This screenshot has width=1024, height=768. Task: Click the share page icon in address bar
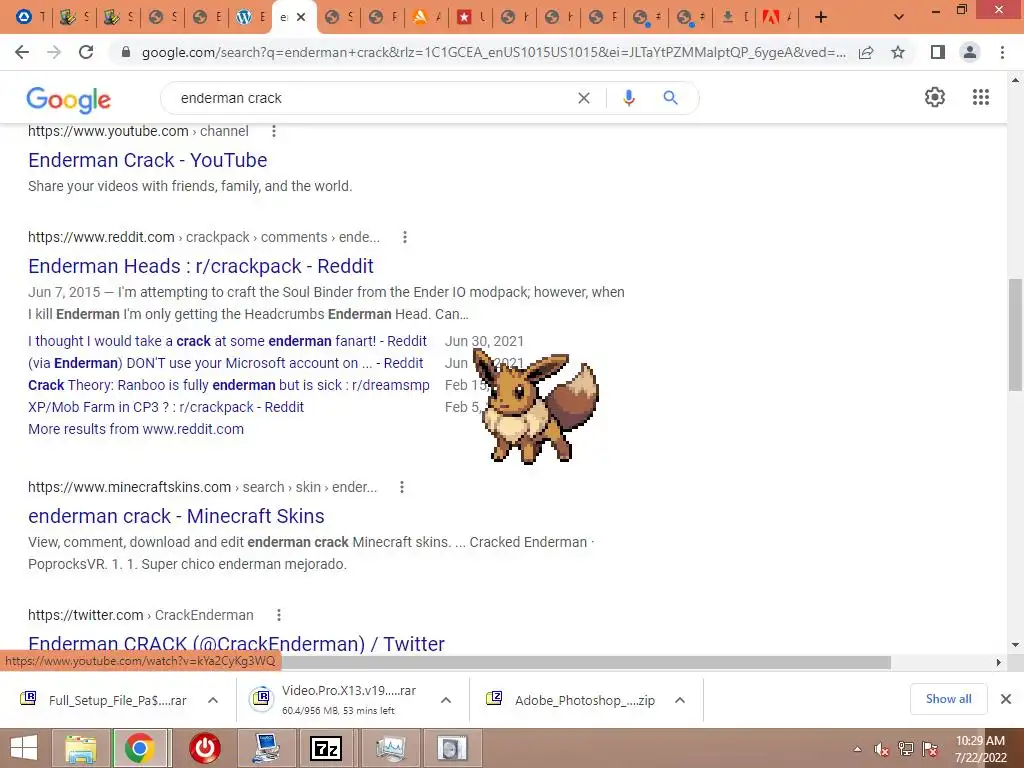[x=866, y=52]
